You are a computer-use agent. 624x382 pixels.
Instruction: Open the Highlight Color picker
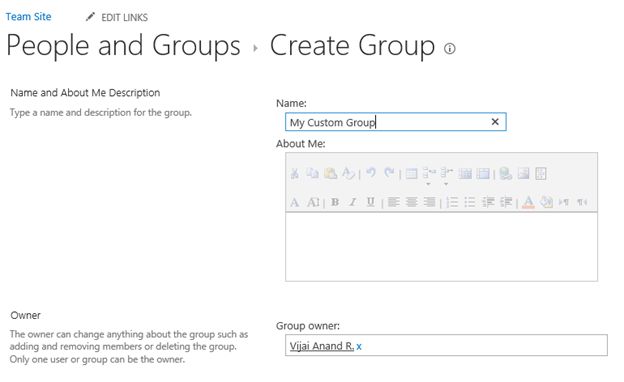point(546,202)
